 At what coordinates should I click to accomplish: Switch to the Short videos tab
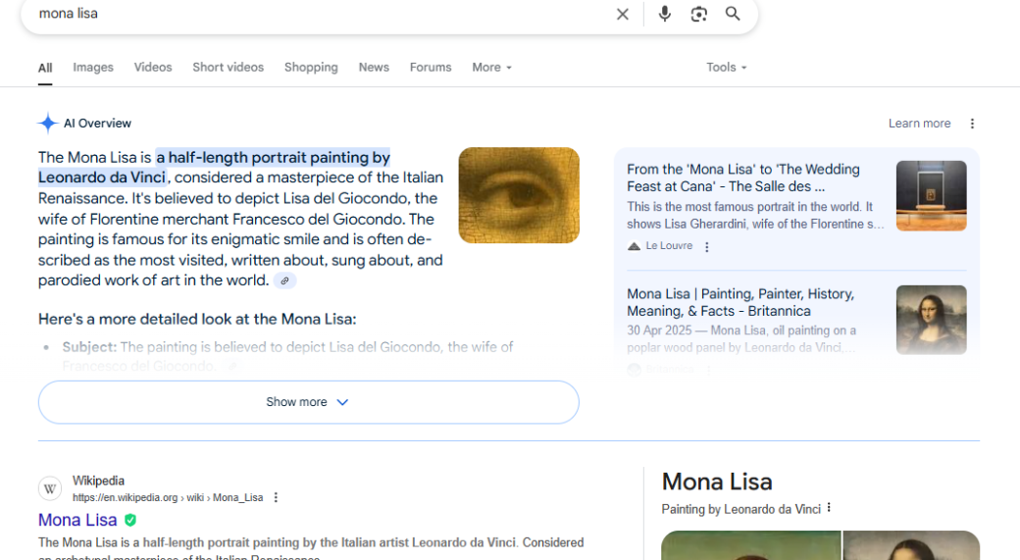228,67
